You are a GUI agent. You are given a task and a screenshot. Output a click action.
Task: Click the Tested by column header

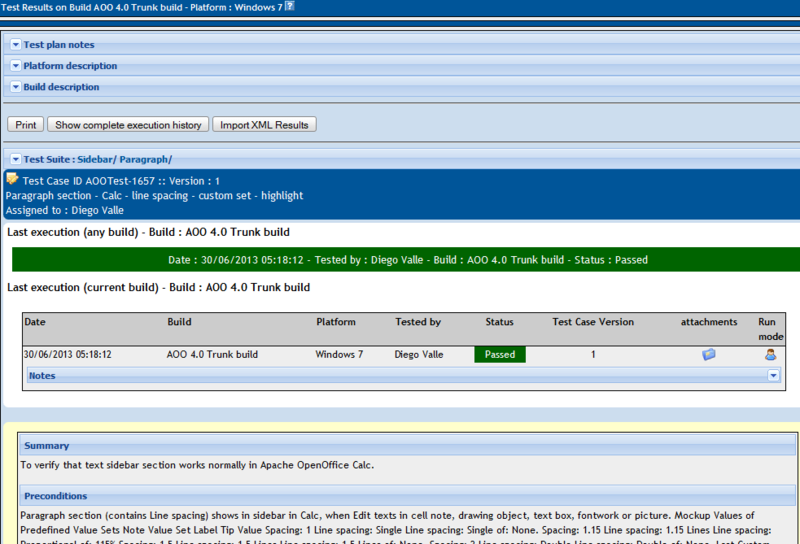point(418,322)
